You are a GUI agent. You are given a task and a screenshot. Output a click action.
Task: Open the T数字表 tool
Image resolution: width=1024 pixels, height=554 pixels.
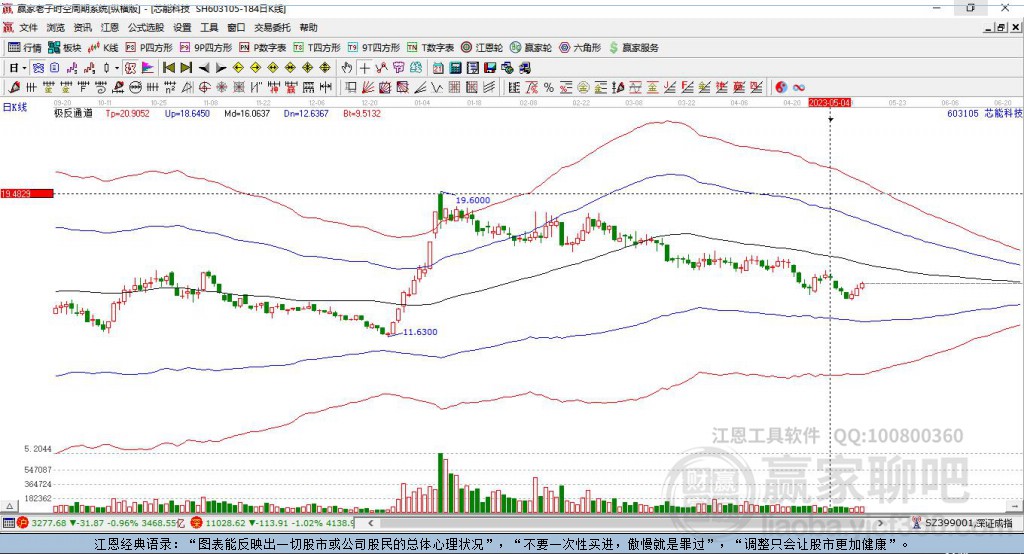430,48
